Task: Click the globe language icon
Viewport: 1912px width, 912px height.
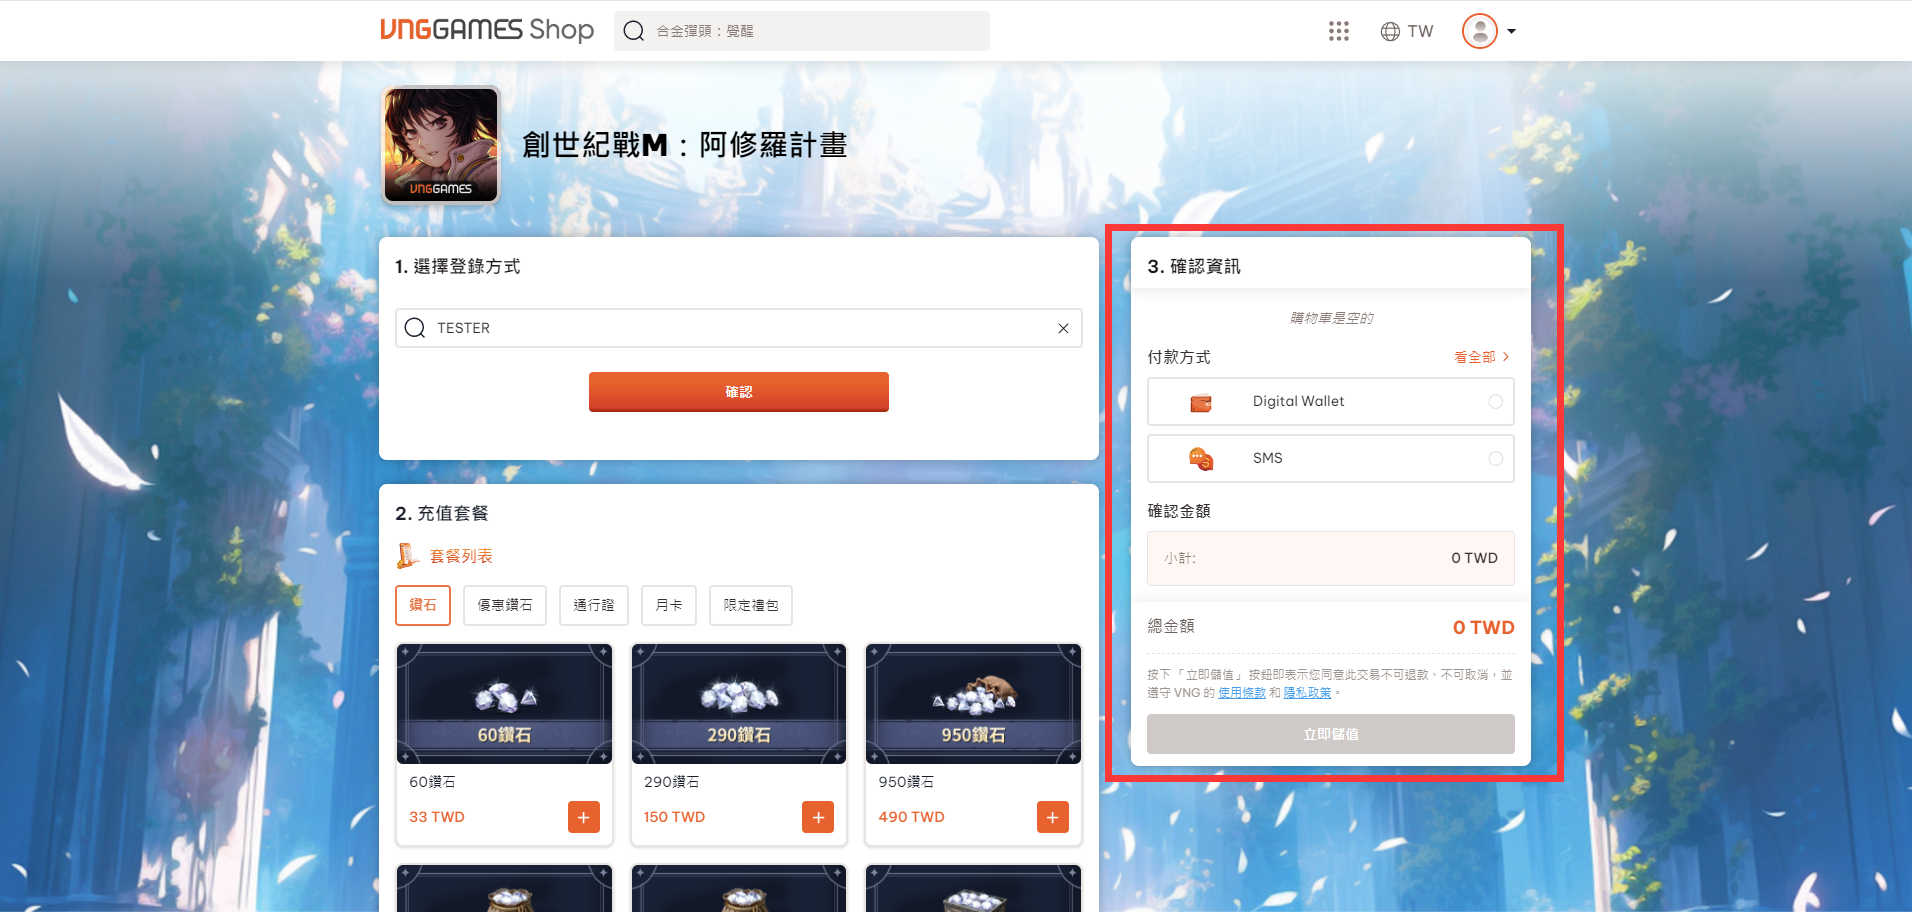Action: click(1390, 31)
